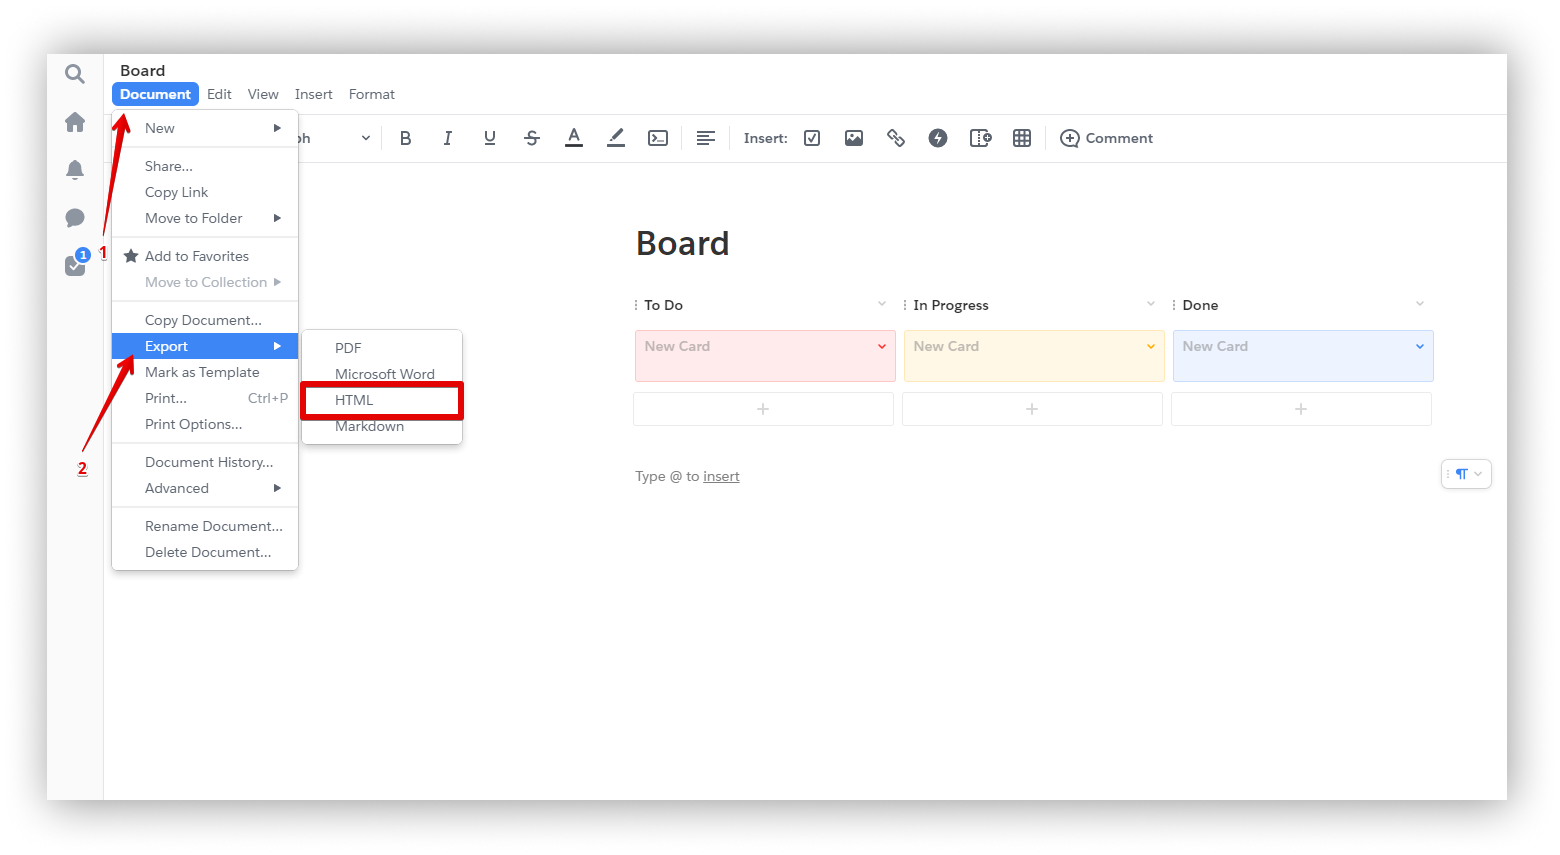Toggle underline formatting
1560x855 pixels.
pos(490,138)
